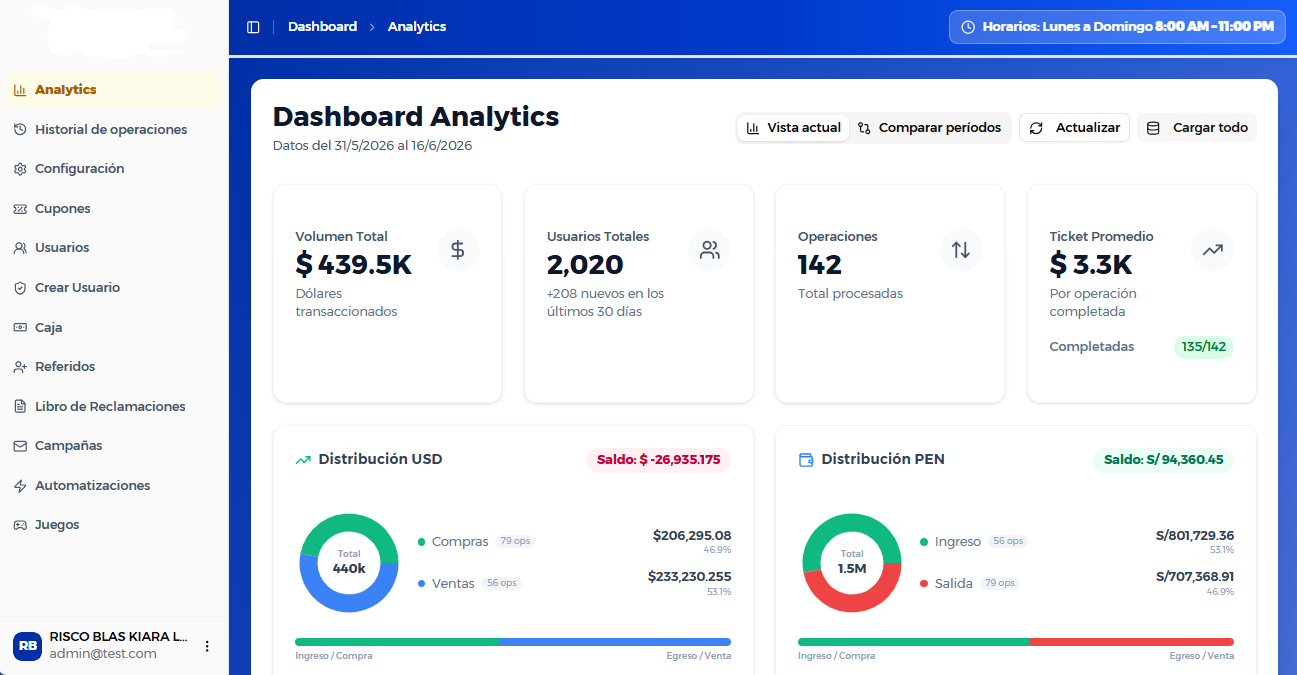The height and width of the screenshot is (675, 1297).
Task: Navigate to Crear Usuario
Action: pos(112,288)
